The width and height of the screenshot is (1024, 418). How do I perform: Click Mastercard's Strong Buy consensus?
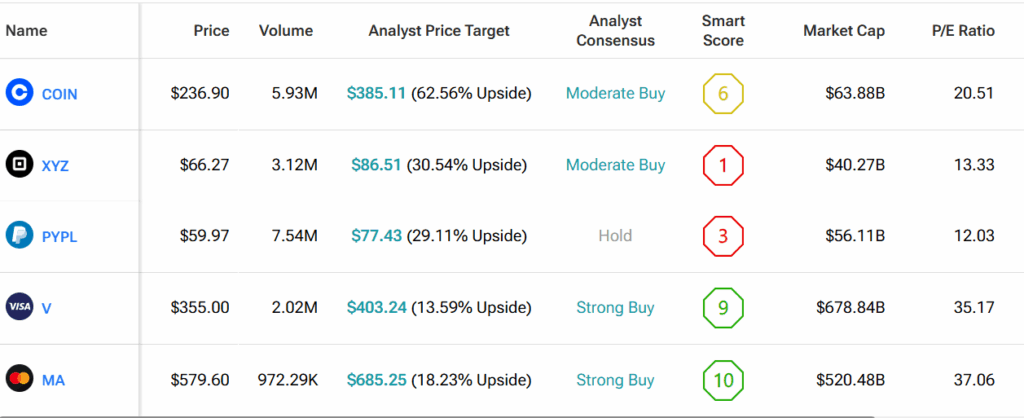tap(615, 380)
